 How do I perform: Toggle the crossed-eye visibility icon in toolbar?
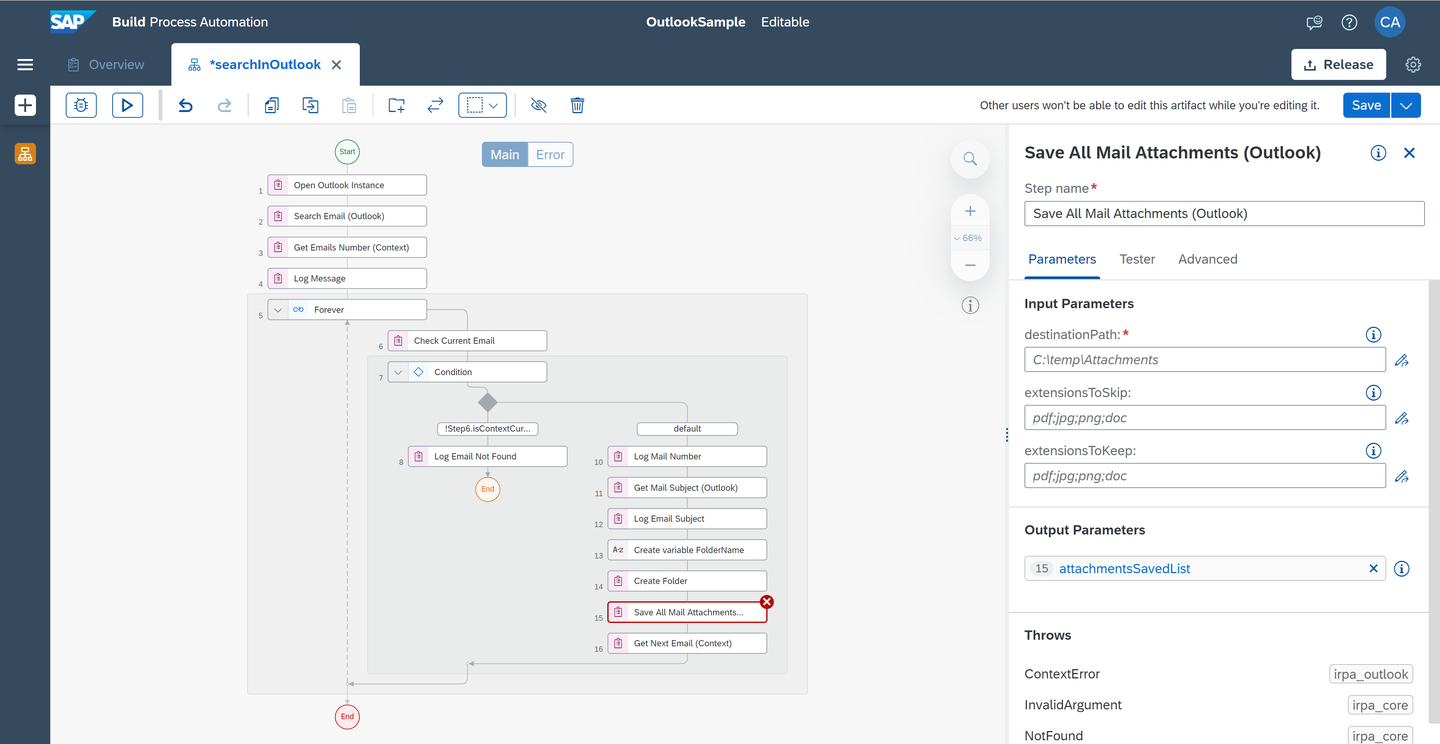click(x=538, y=105)
